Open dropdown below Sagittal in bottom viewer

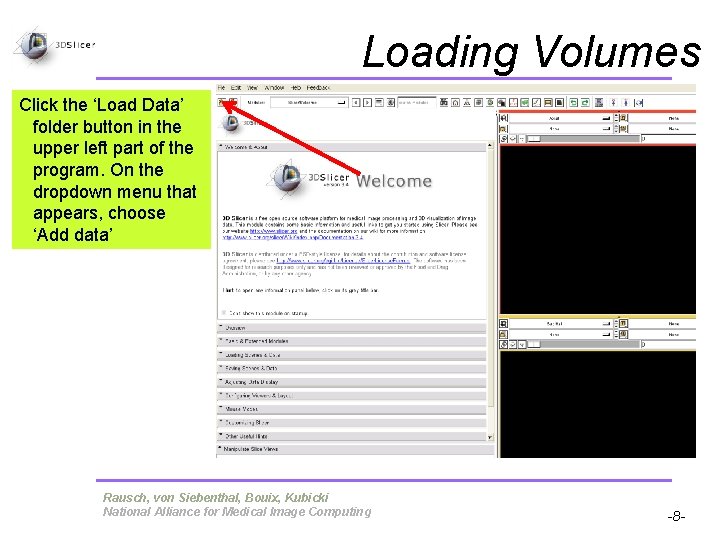point(561,334)
